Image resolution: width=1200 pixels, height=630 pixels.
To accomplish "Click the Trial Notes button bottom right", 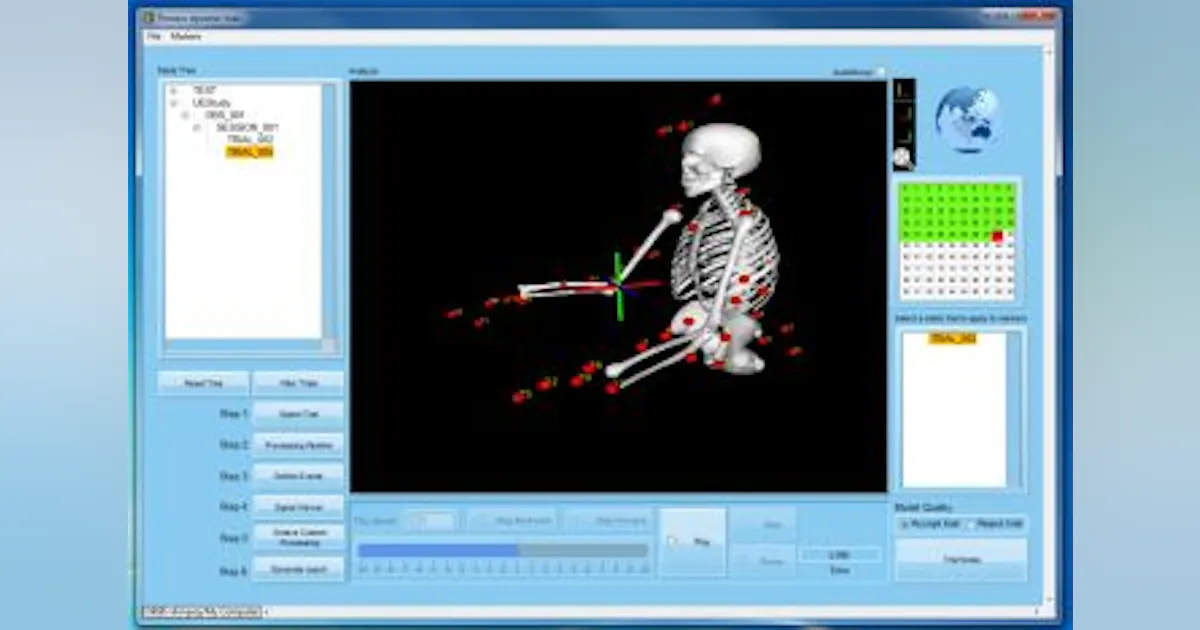I will point(961,558).
